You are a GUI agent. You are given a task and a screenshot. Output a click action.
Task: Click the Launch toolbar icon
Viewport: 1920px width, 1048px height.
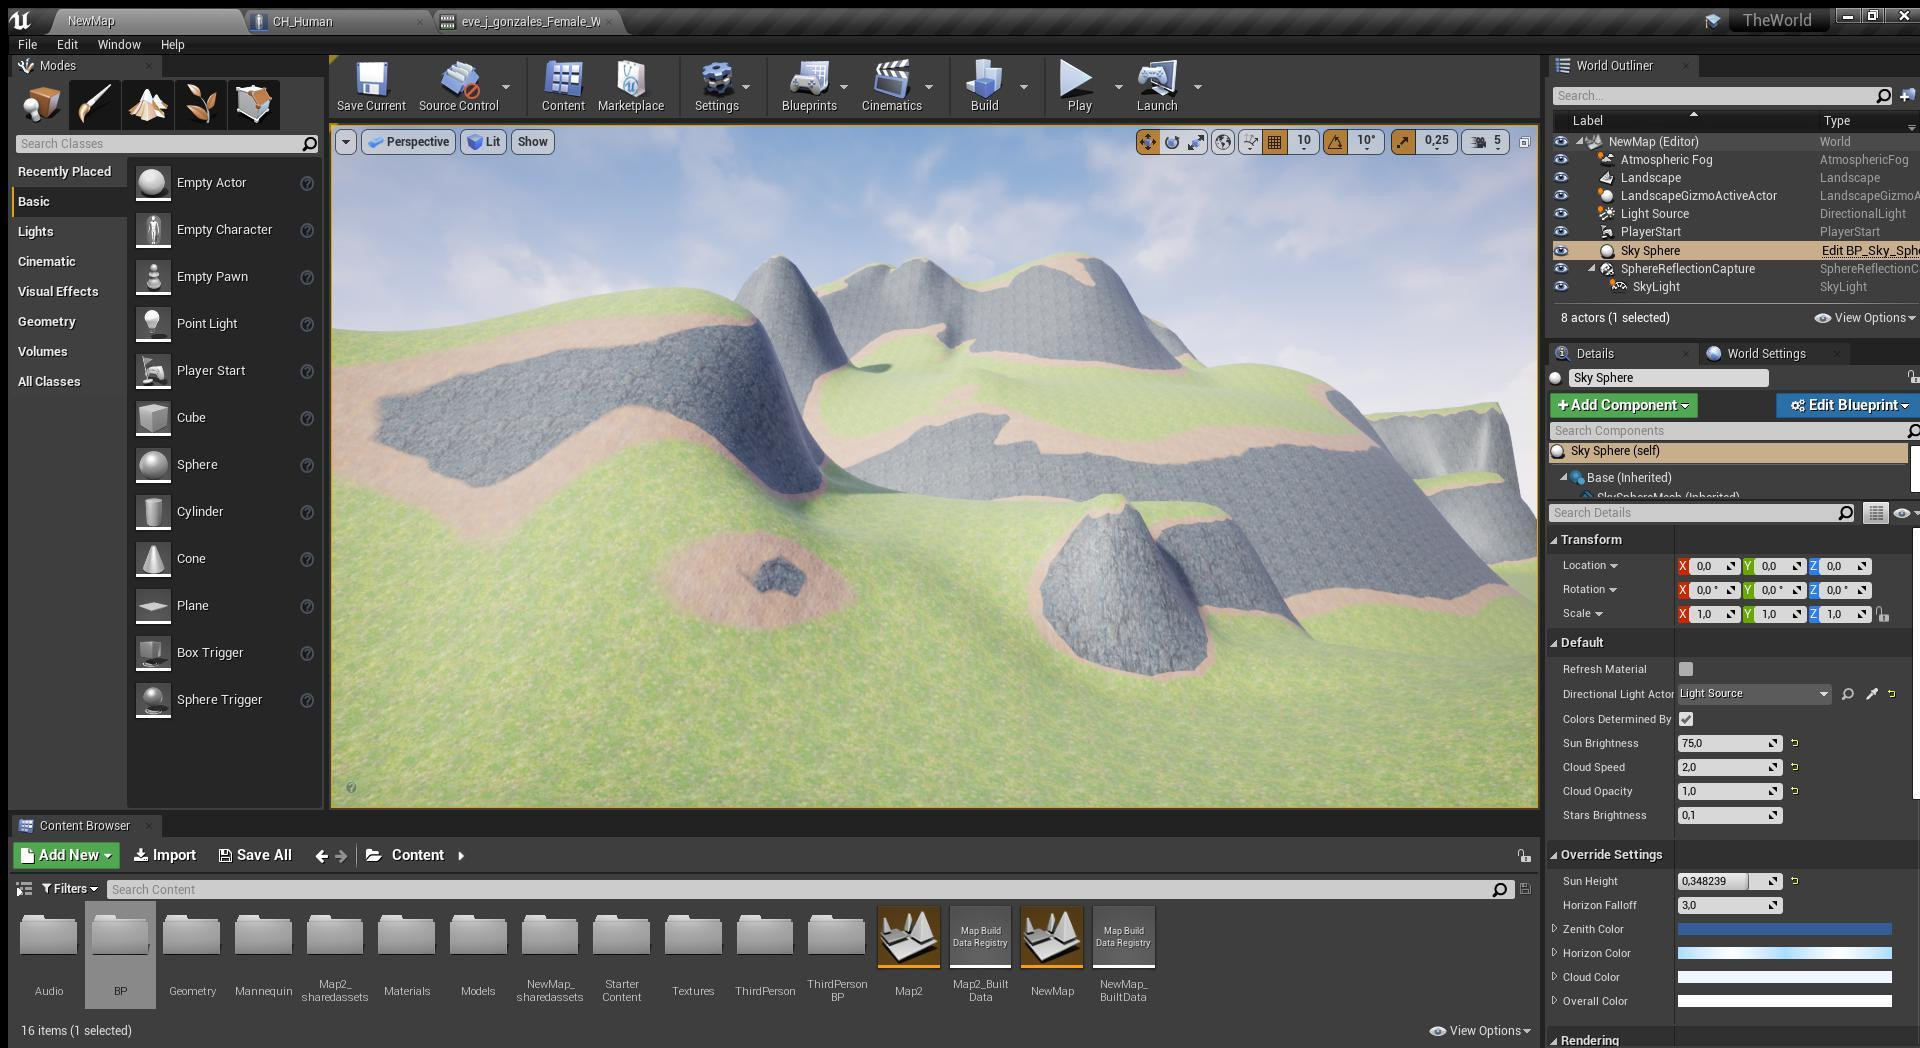click(1157, 86)
